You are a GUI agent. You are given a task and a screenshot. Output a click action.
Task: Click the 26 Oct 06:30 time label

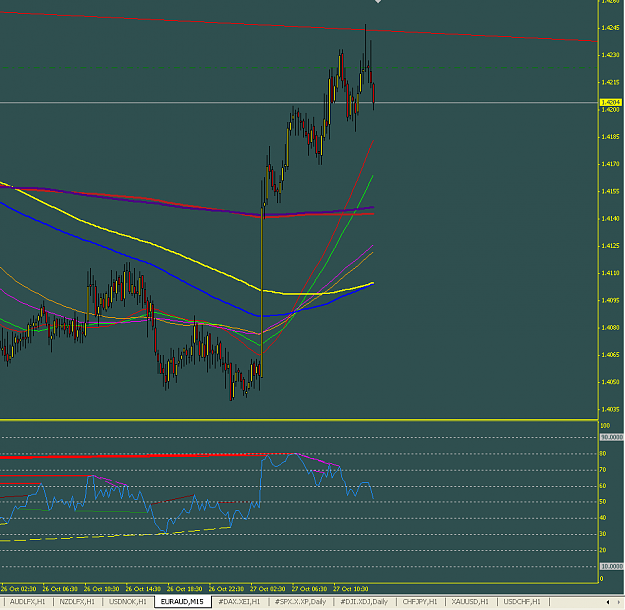[60, 589]
